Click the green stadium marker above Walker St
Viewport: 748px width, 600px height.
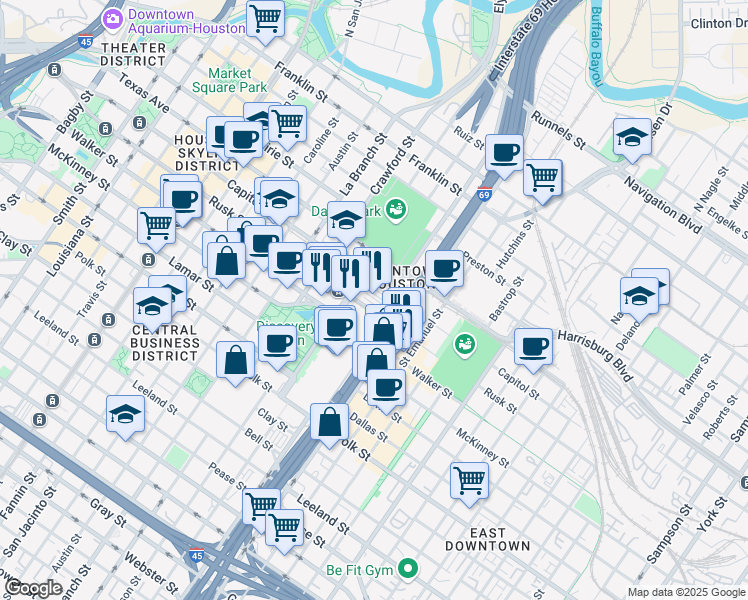464,345
